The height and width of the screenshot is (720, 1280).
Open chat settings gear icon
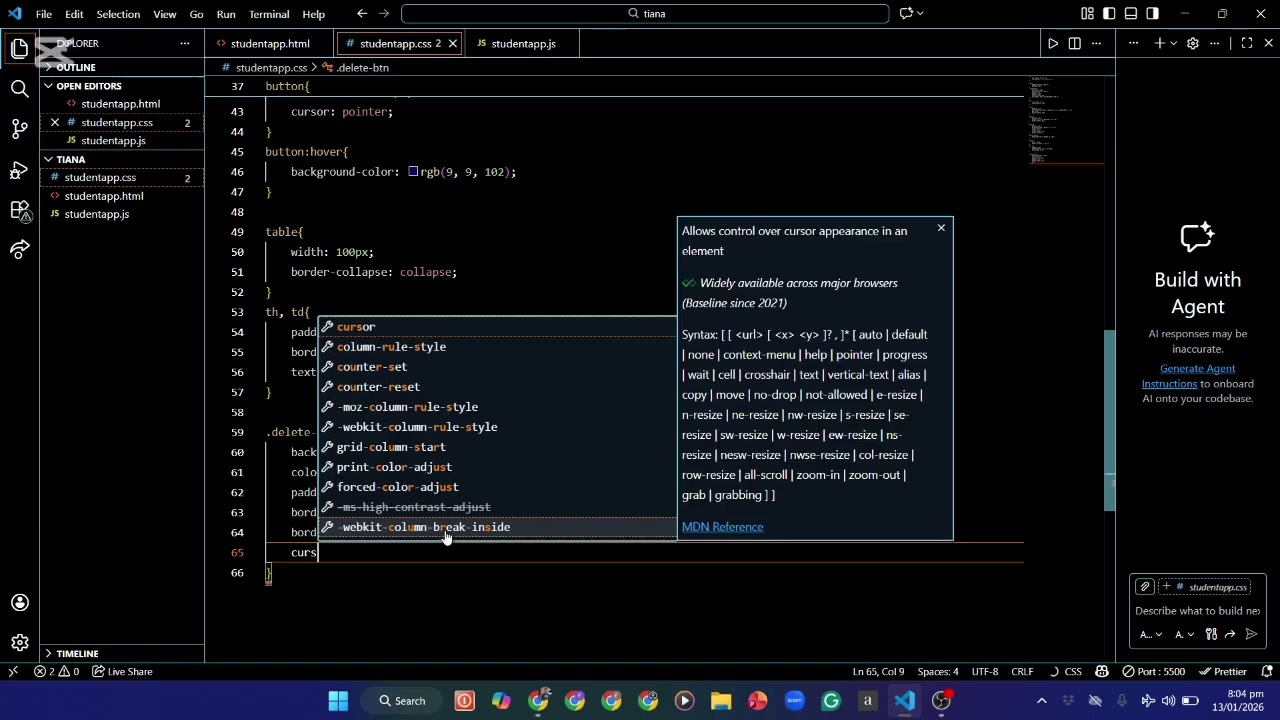tap(1192, 43)
